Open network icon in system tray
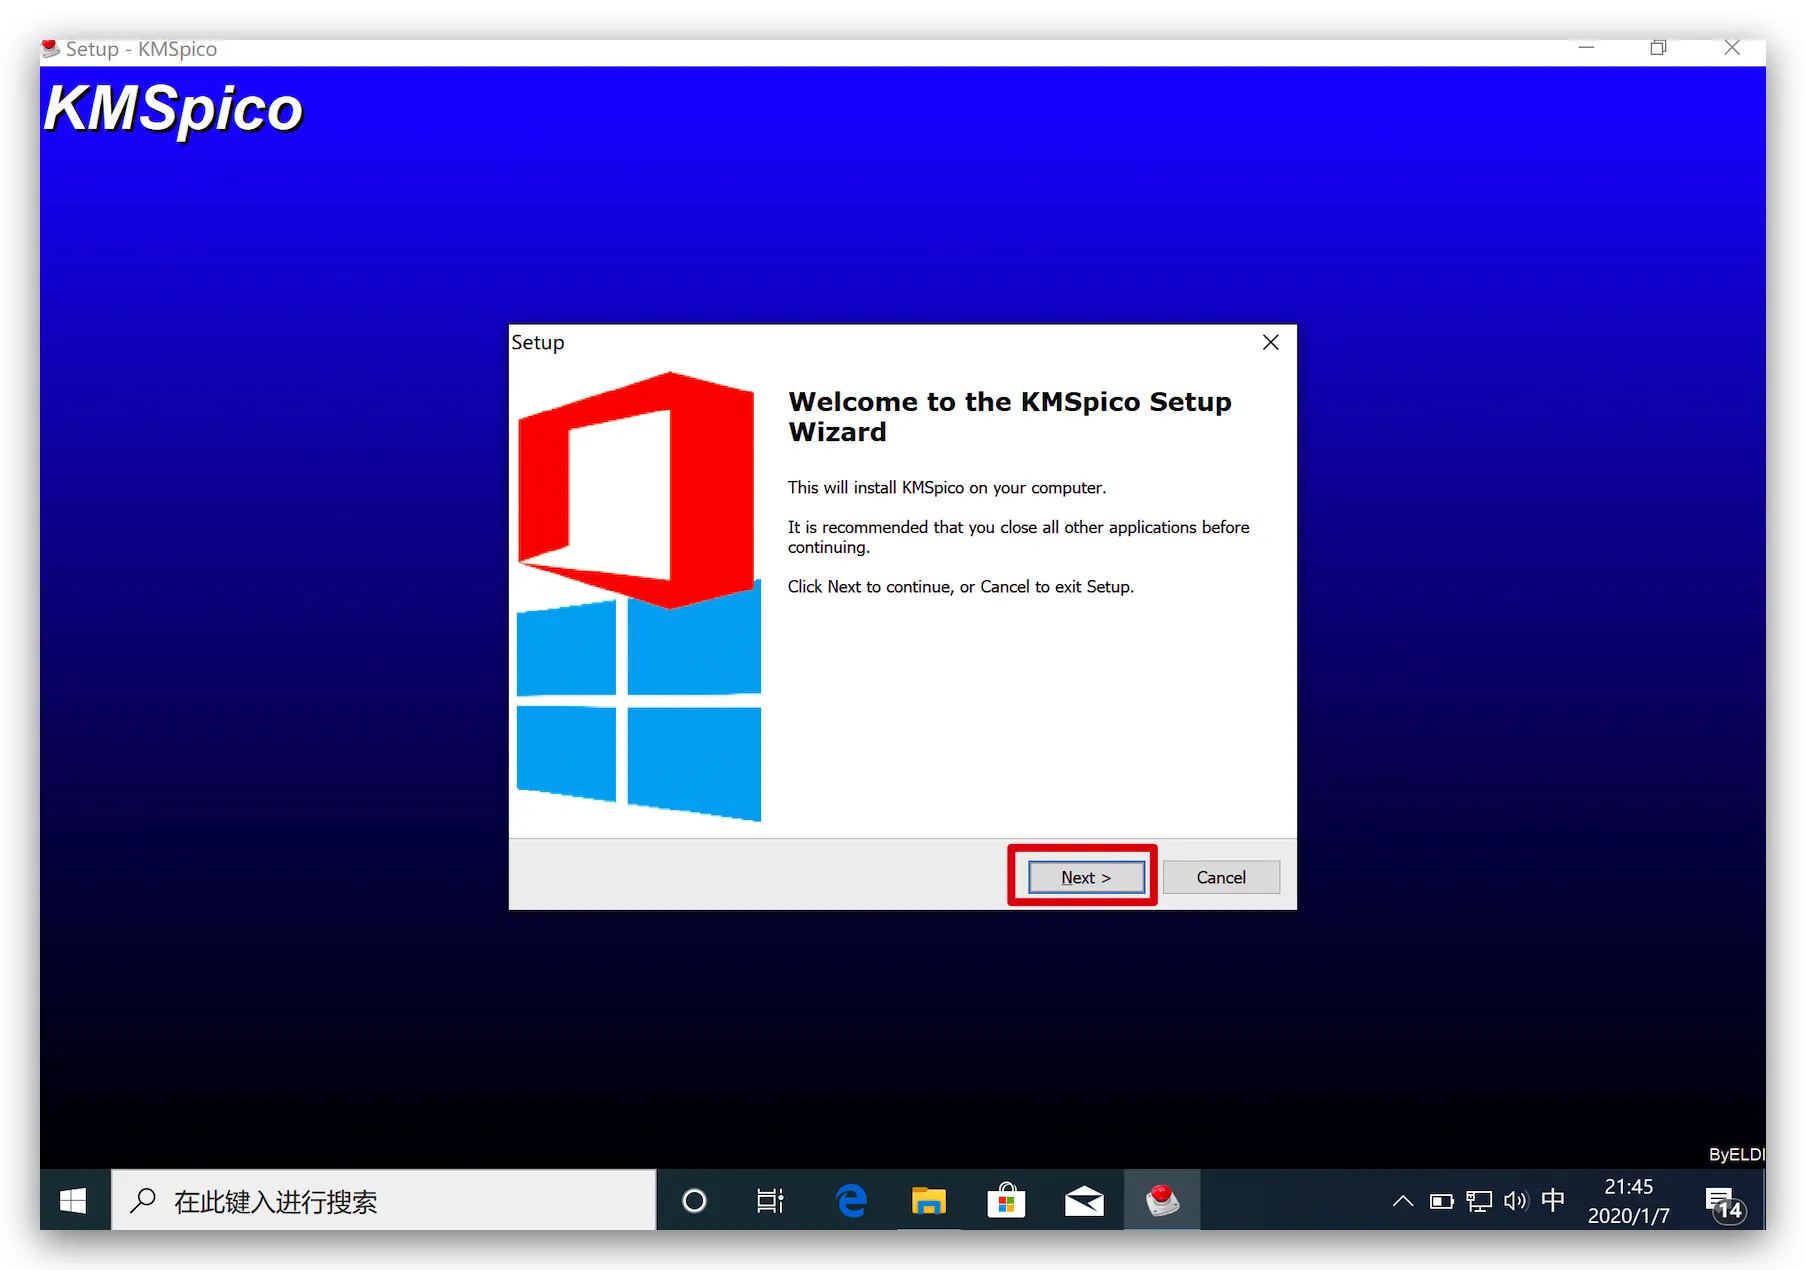The width and height of the screenshot is (1806, 1270). 1479,1201
